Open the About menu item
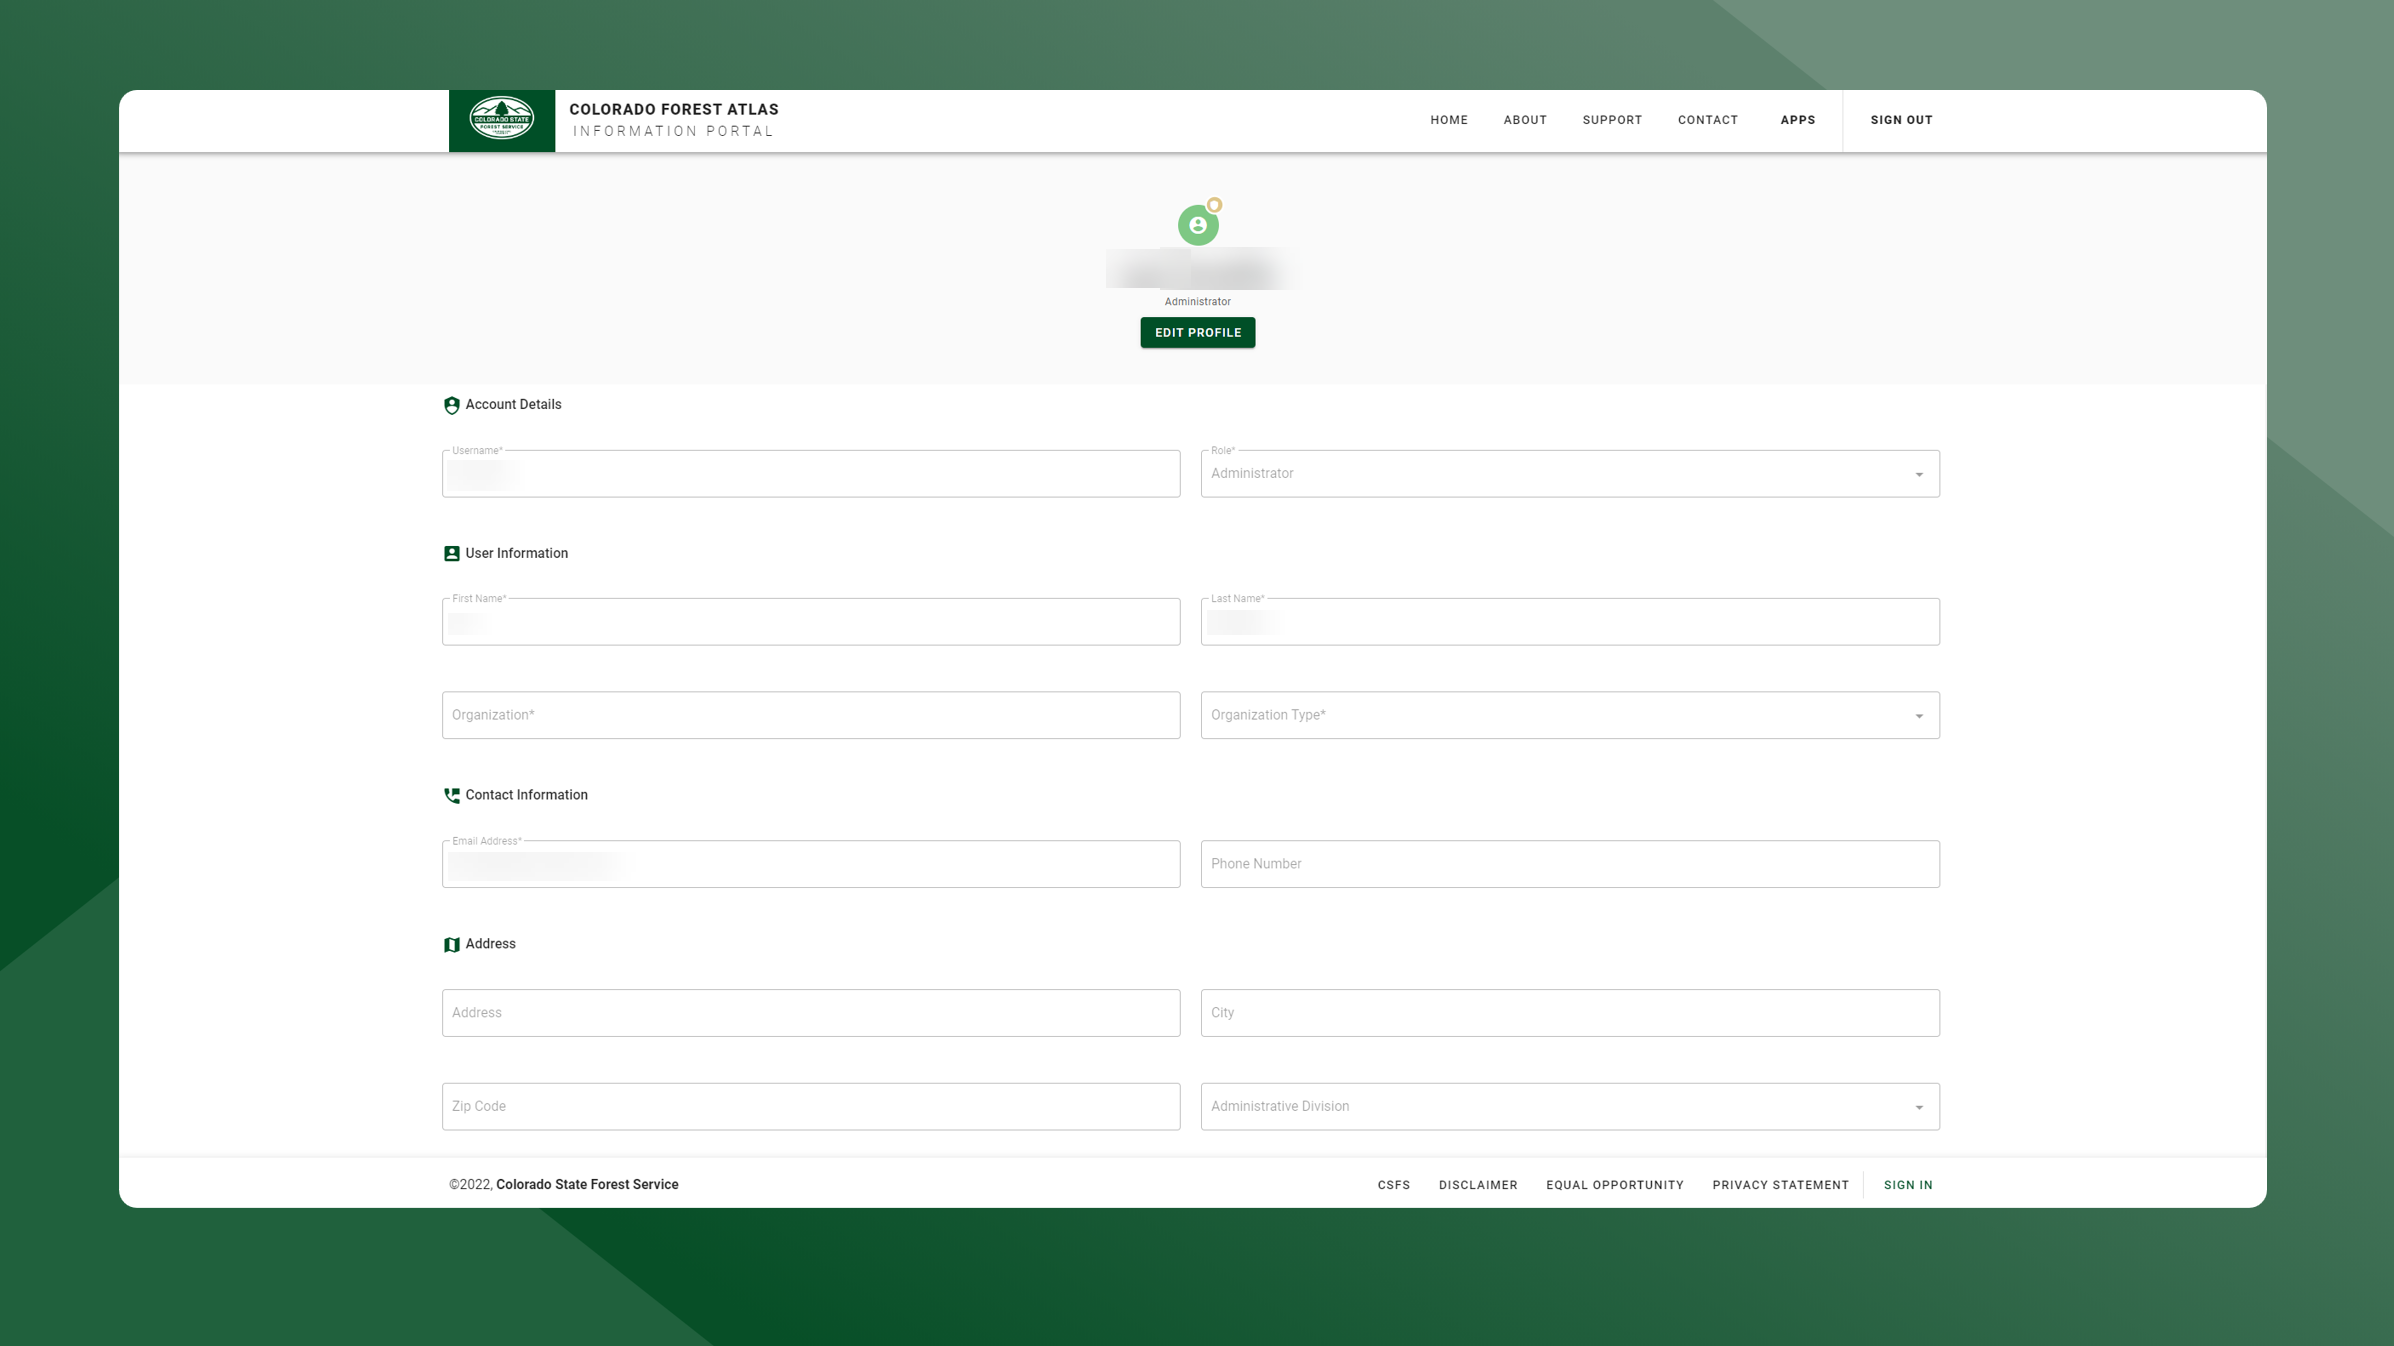 [1525, 120]
